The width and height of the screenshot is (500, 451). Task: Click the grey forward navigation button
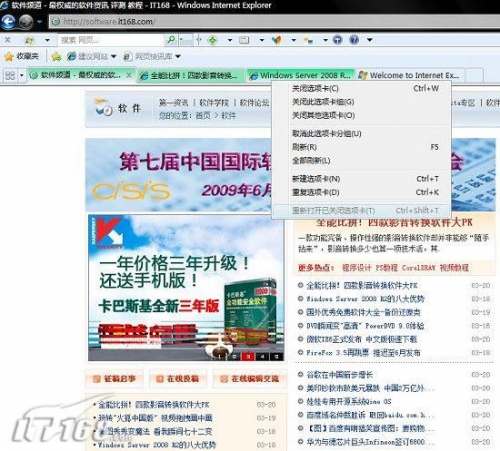(x=26, y=22)
